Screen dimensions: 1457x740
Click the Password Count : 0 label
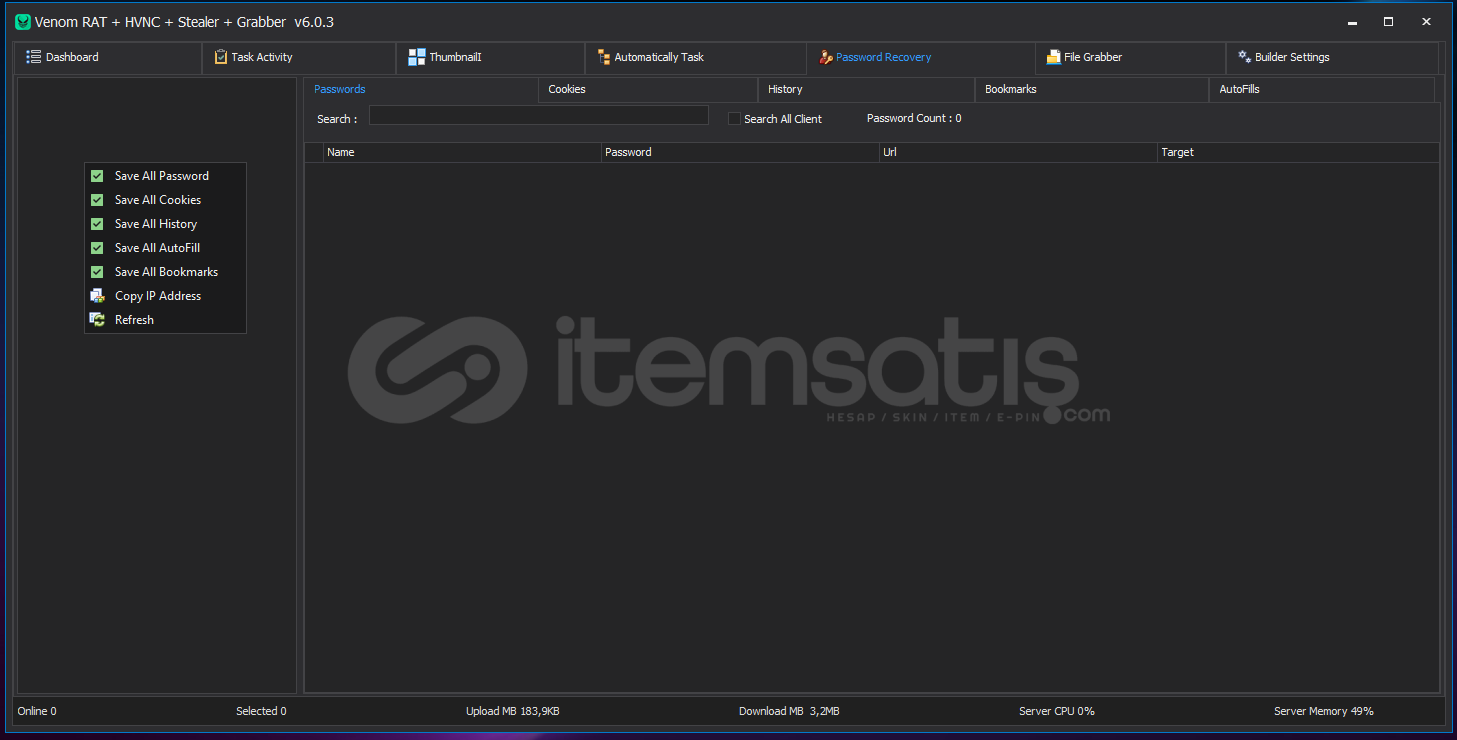click(914, 119)
